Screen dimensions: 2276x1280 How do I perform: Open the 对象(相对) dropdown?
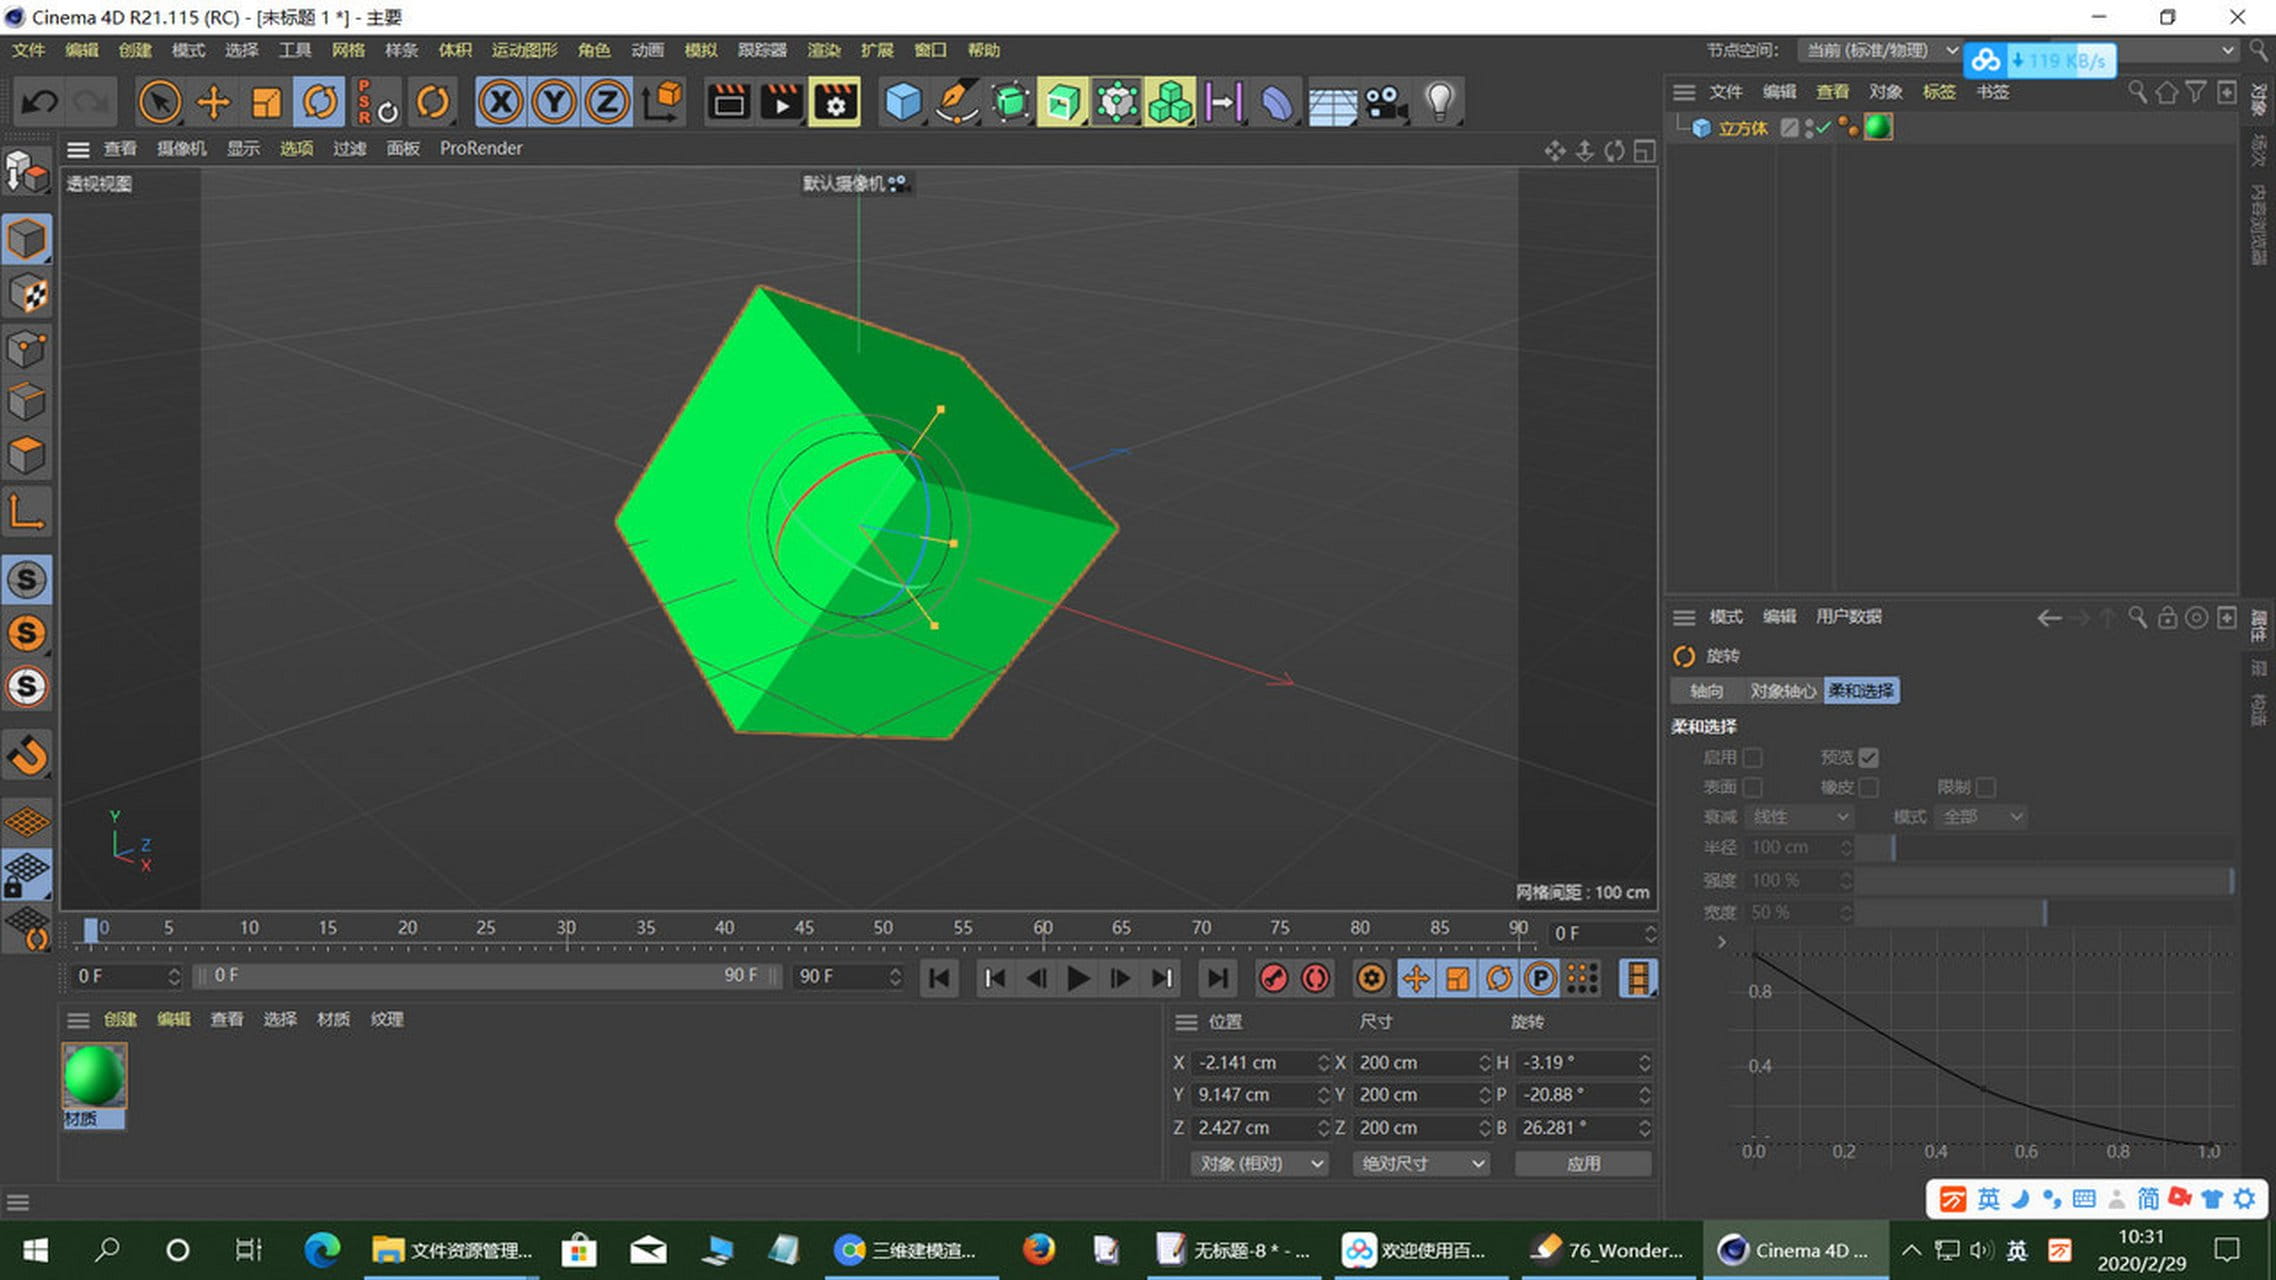click(1259, 1164)
